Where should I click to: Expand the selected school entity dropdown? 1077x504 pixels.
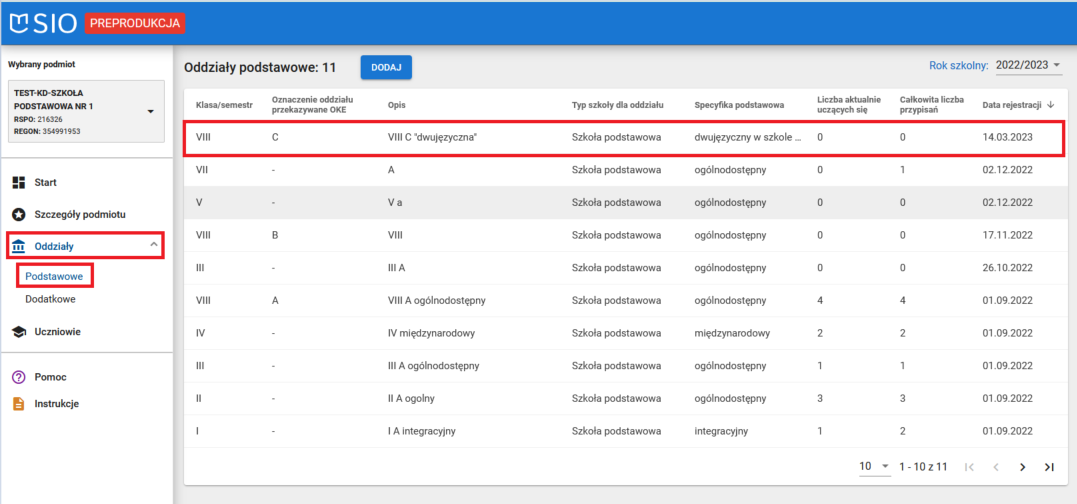(x=150, y=111)
